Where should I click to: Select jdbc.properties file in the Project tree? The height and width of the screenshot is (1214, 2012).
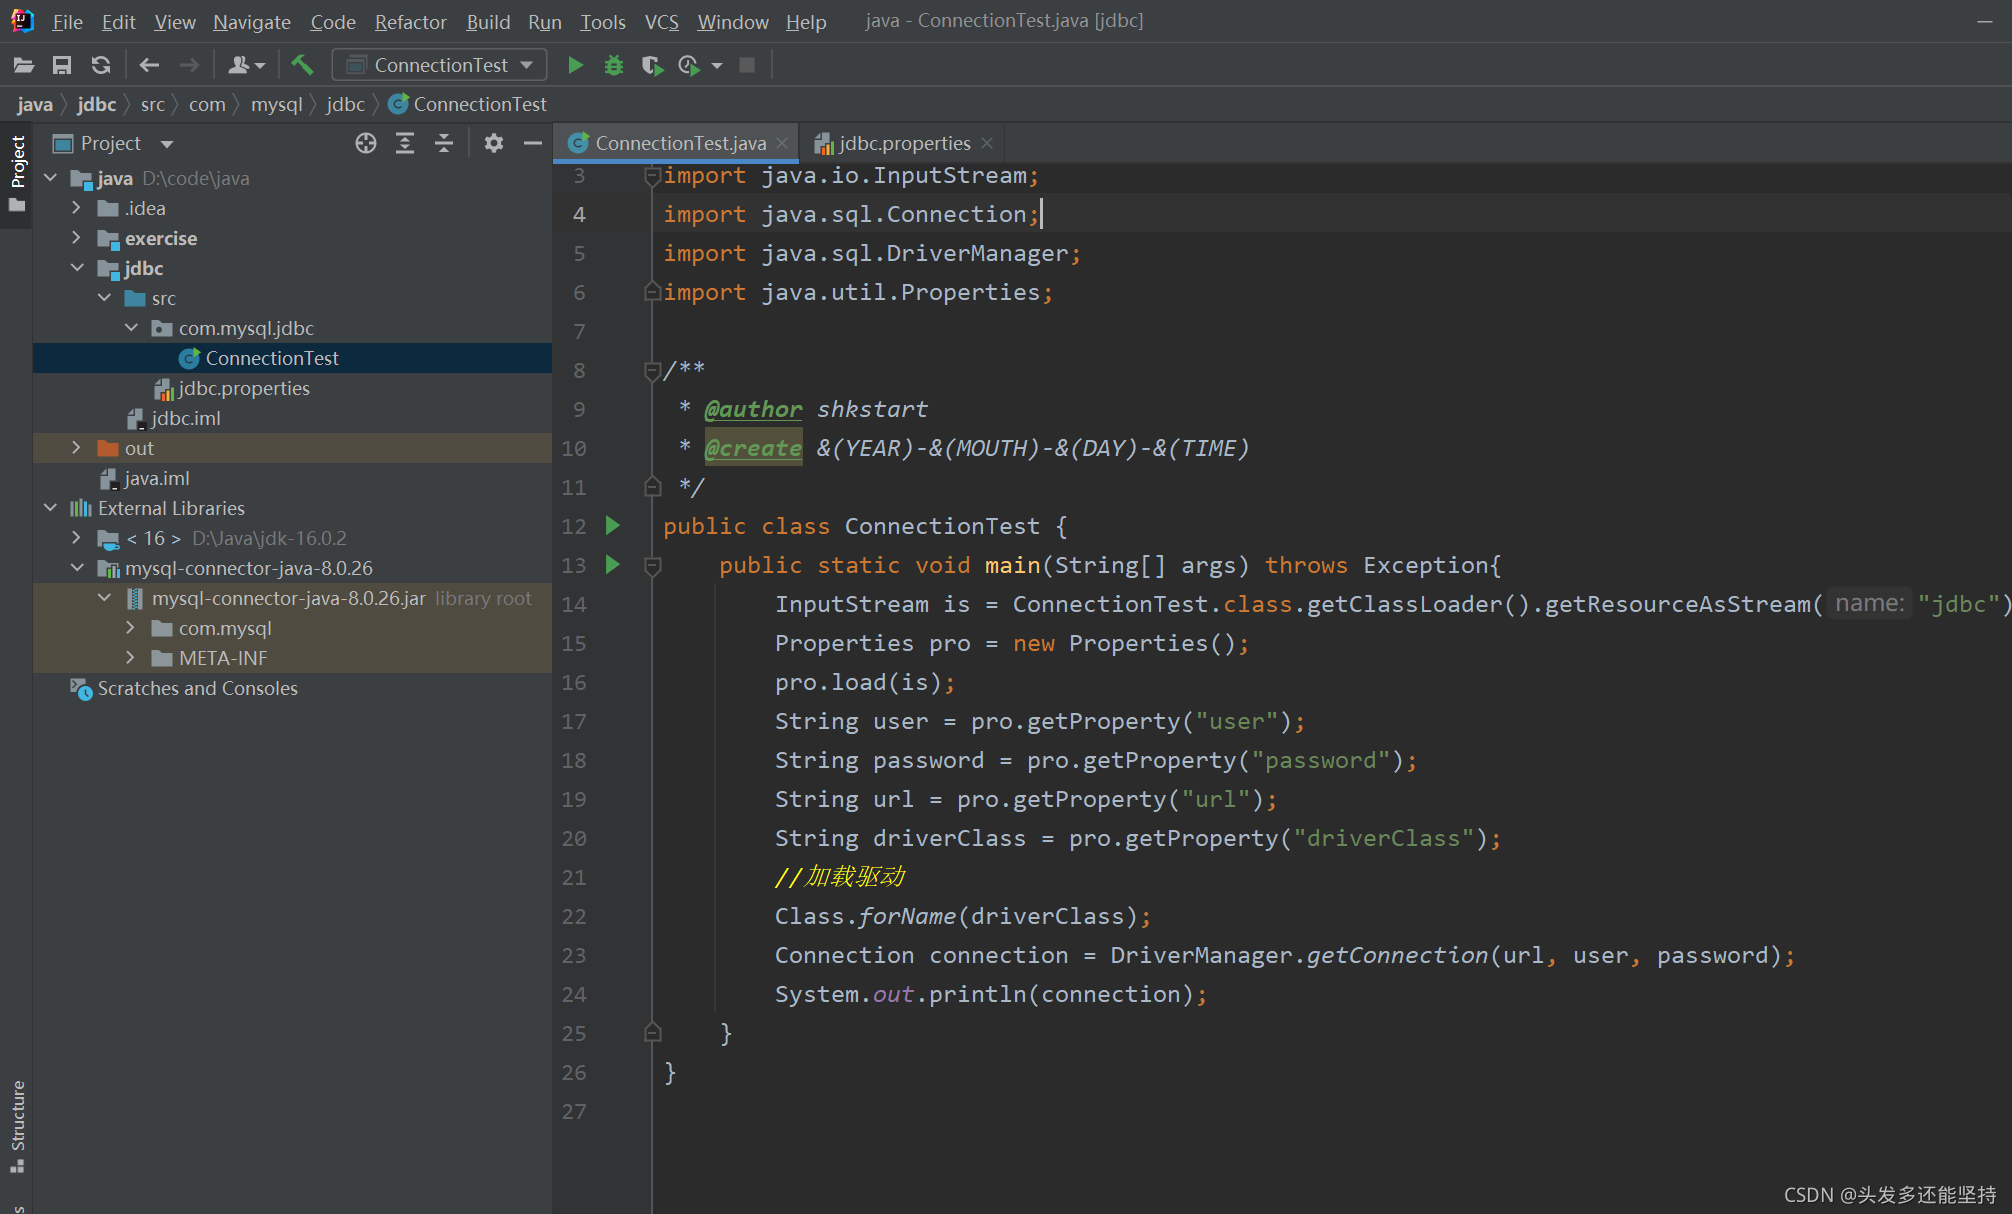point(243,388)
